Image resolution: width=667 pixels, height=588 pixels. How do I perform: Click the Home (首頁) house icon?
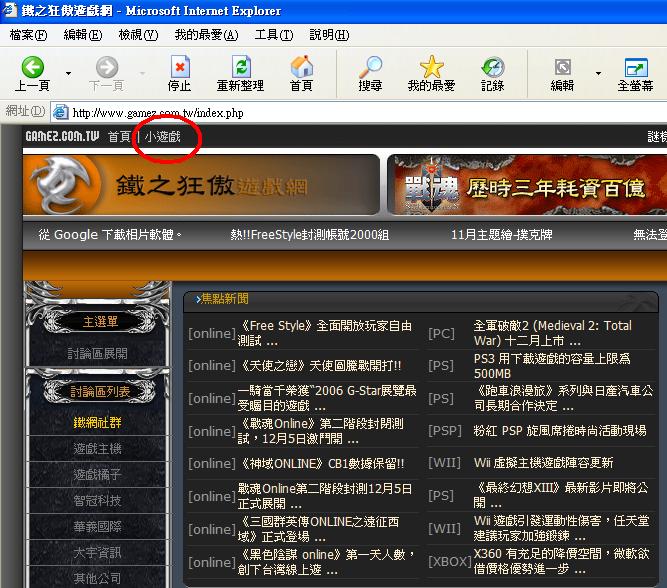pyautogui.click(x=302, y=67)
